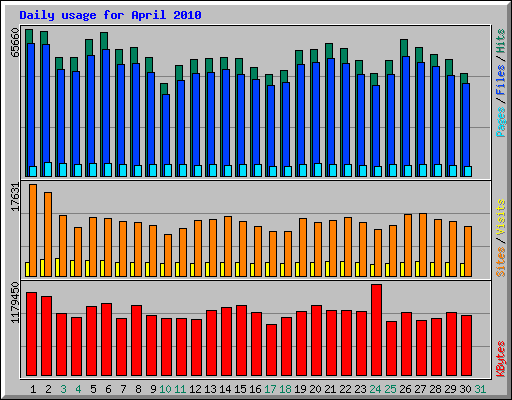This screenshot has height=400, width=512.
Task: Click day label 15 on x-axis
Action: click(x=240, y=389)
